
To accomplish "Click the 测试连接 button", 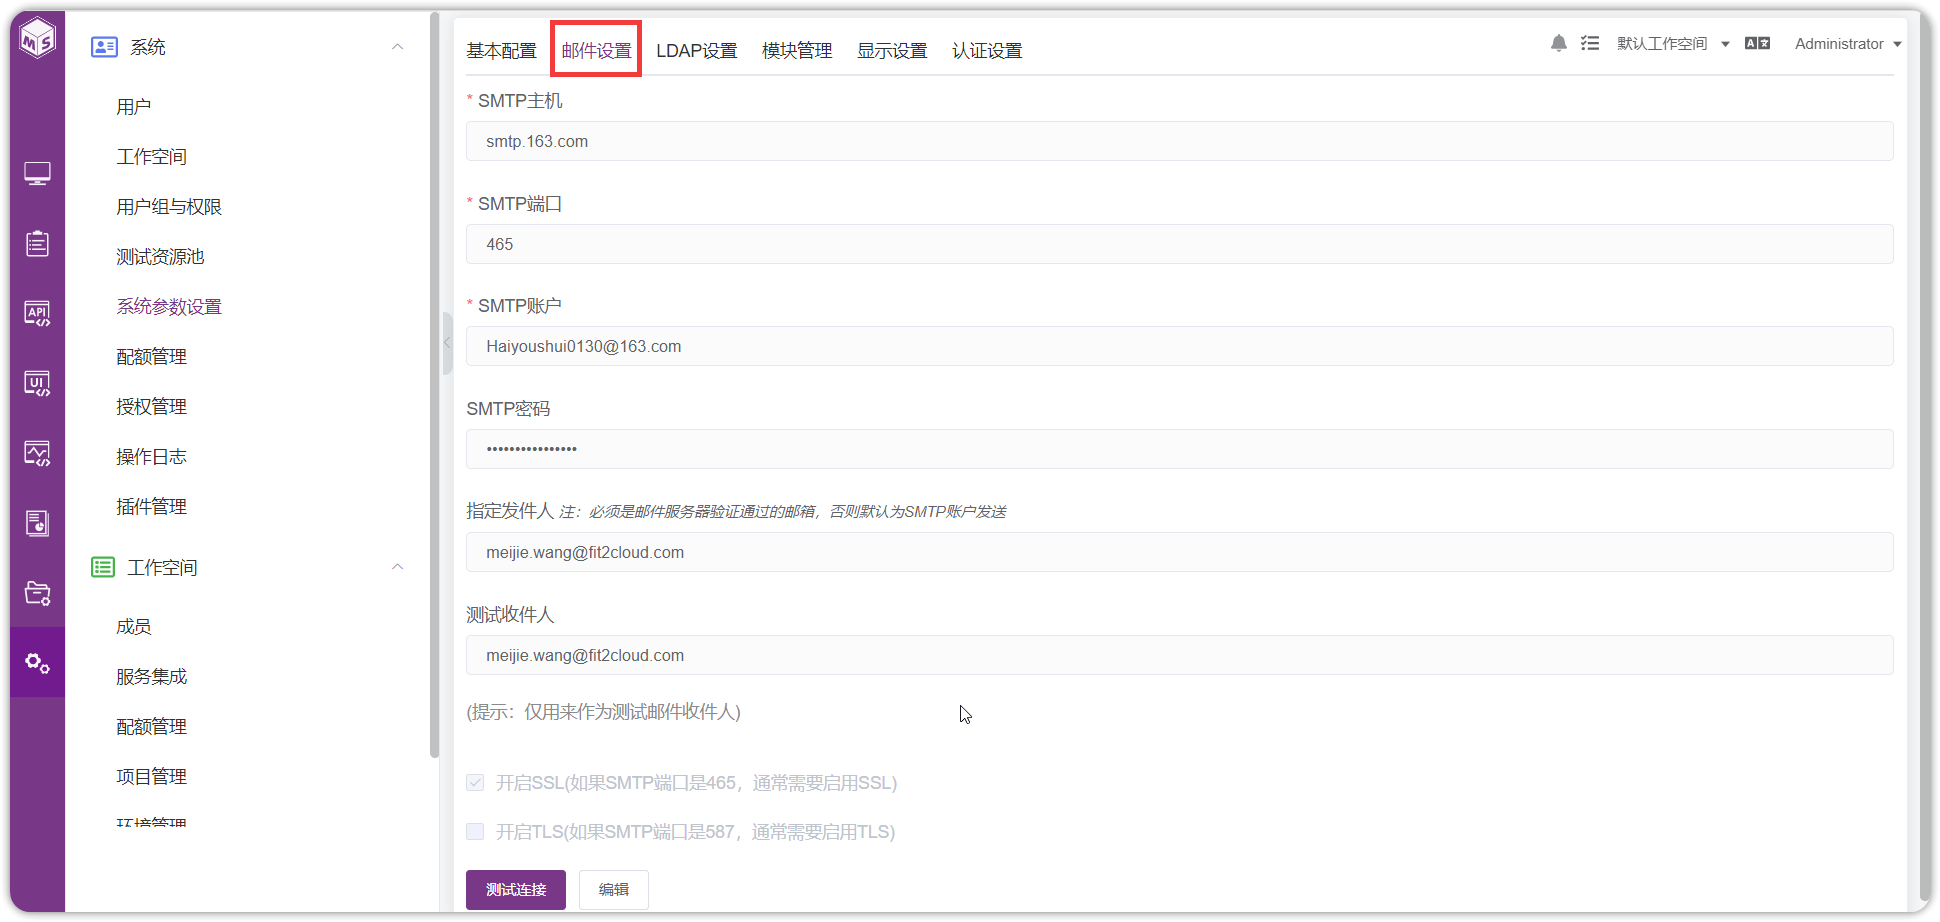I will pos(516,889).
